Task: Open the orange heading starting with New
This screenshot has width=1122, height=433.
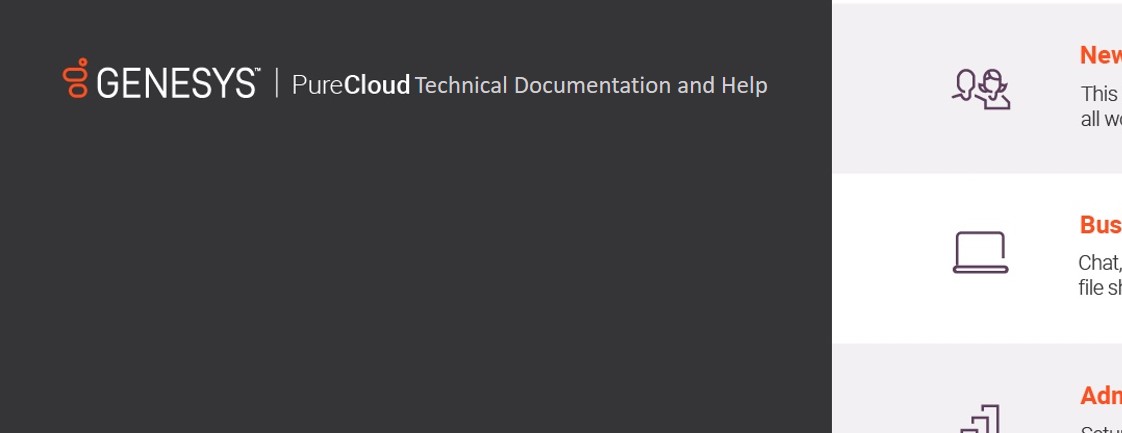Action: pos(1100,55)
